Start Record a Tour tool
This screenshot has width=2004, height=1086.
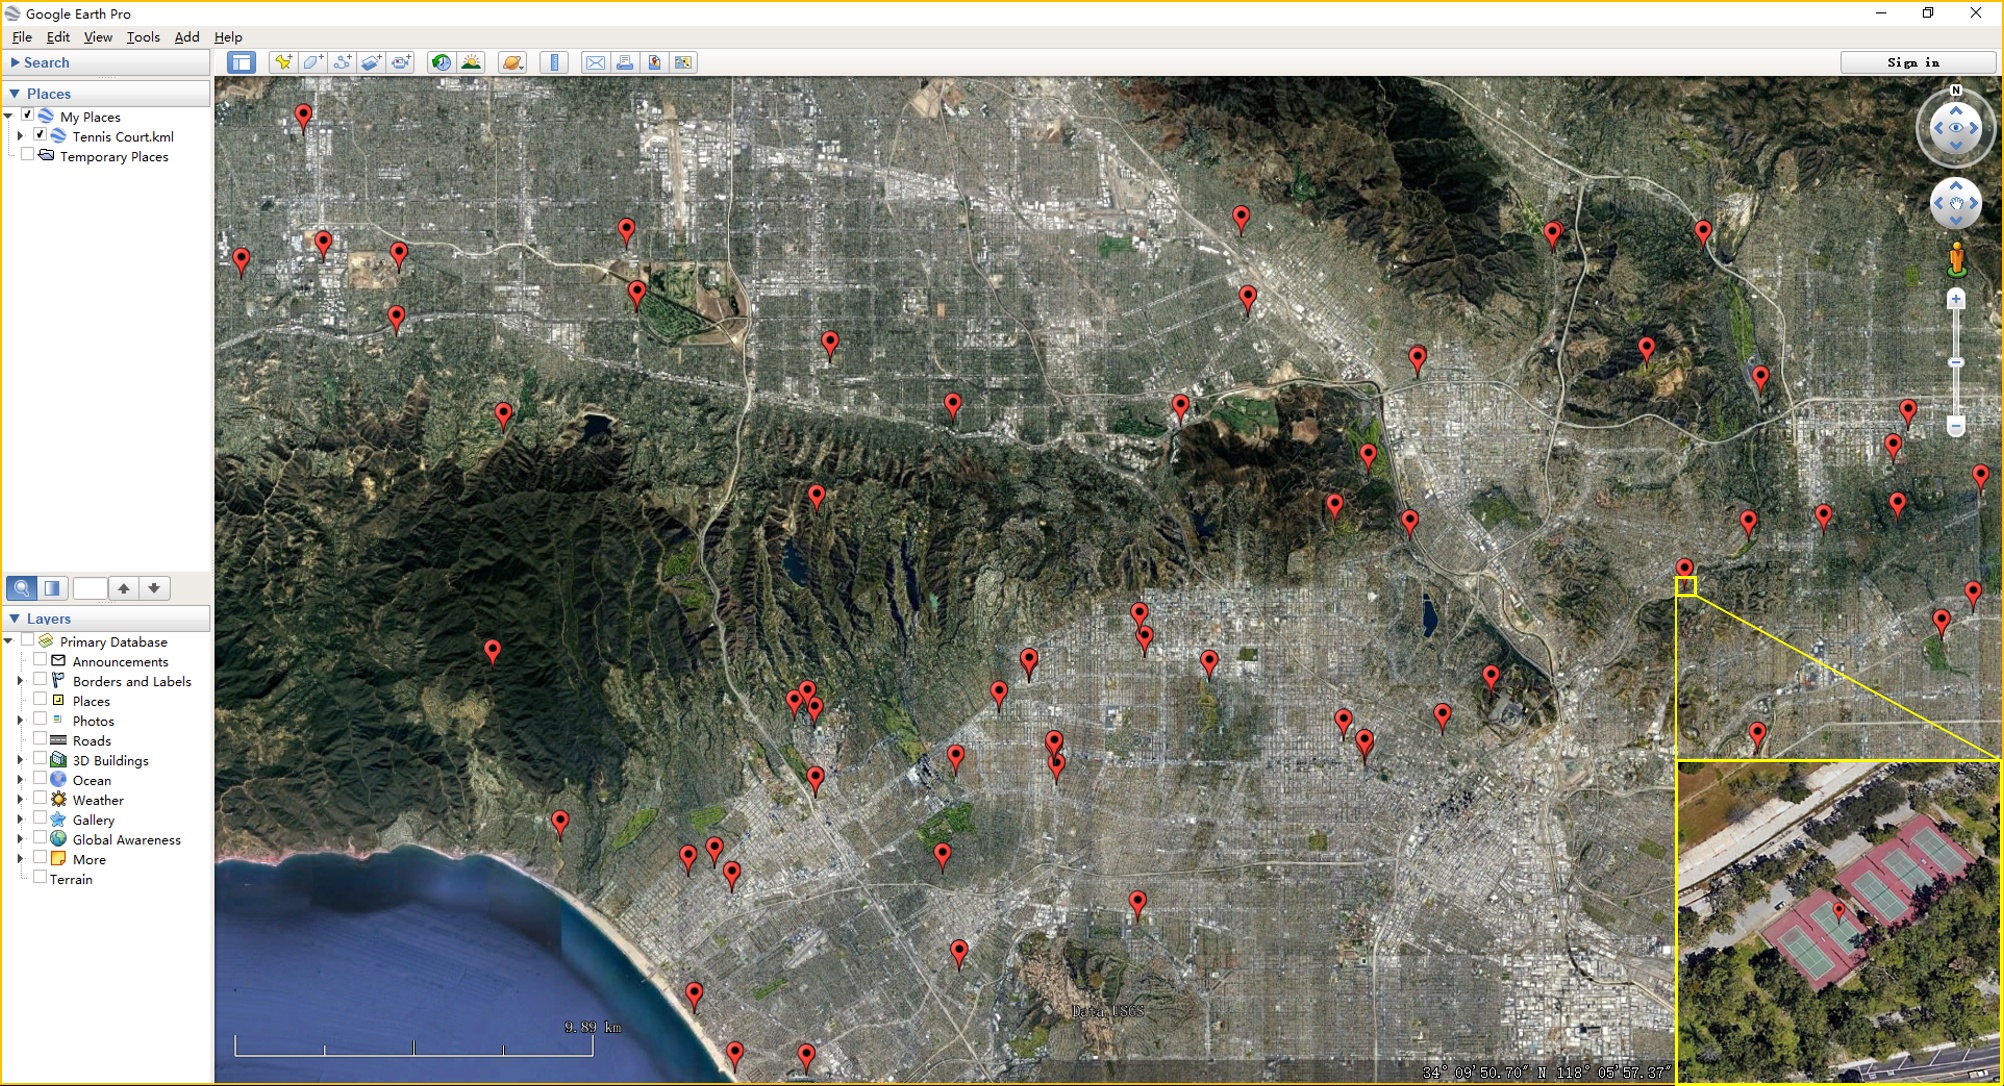point(401,62)
